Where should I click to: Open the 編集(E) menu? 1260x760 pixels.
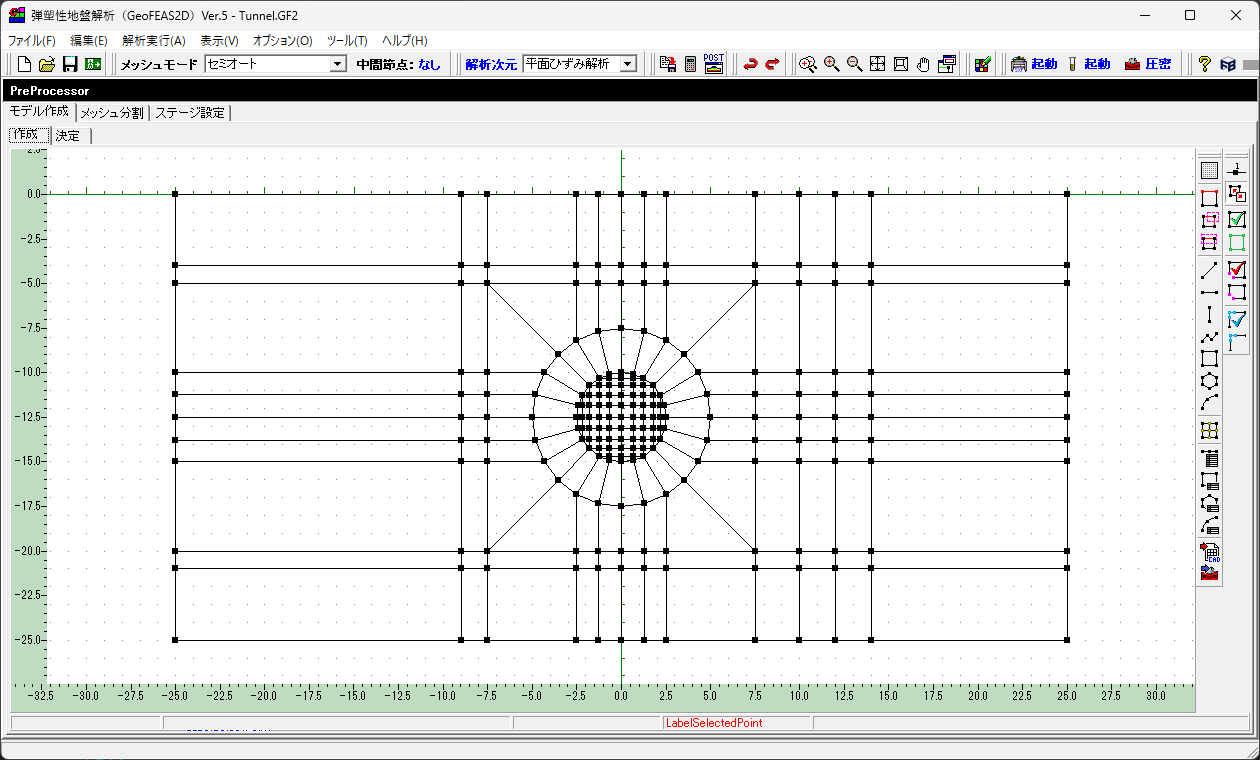tap(89, 41)
